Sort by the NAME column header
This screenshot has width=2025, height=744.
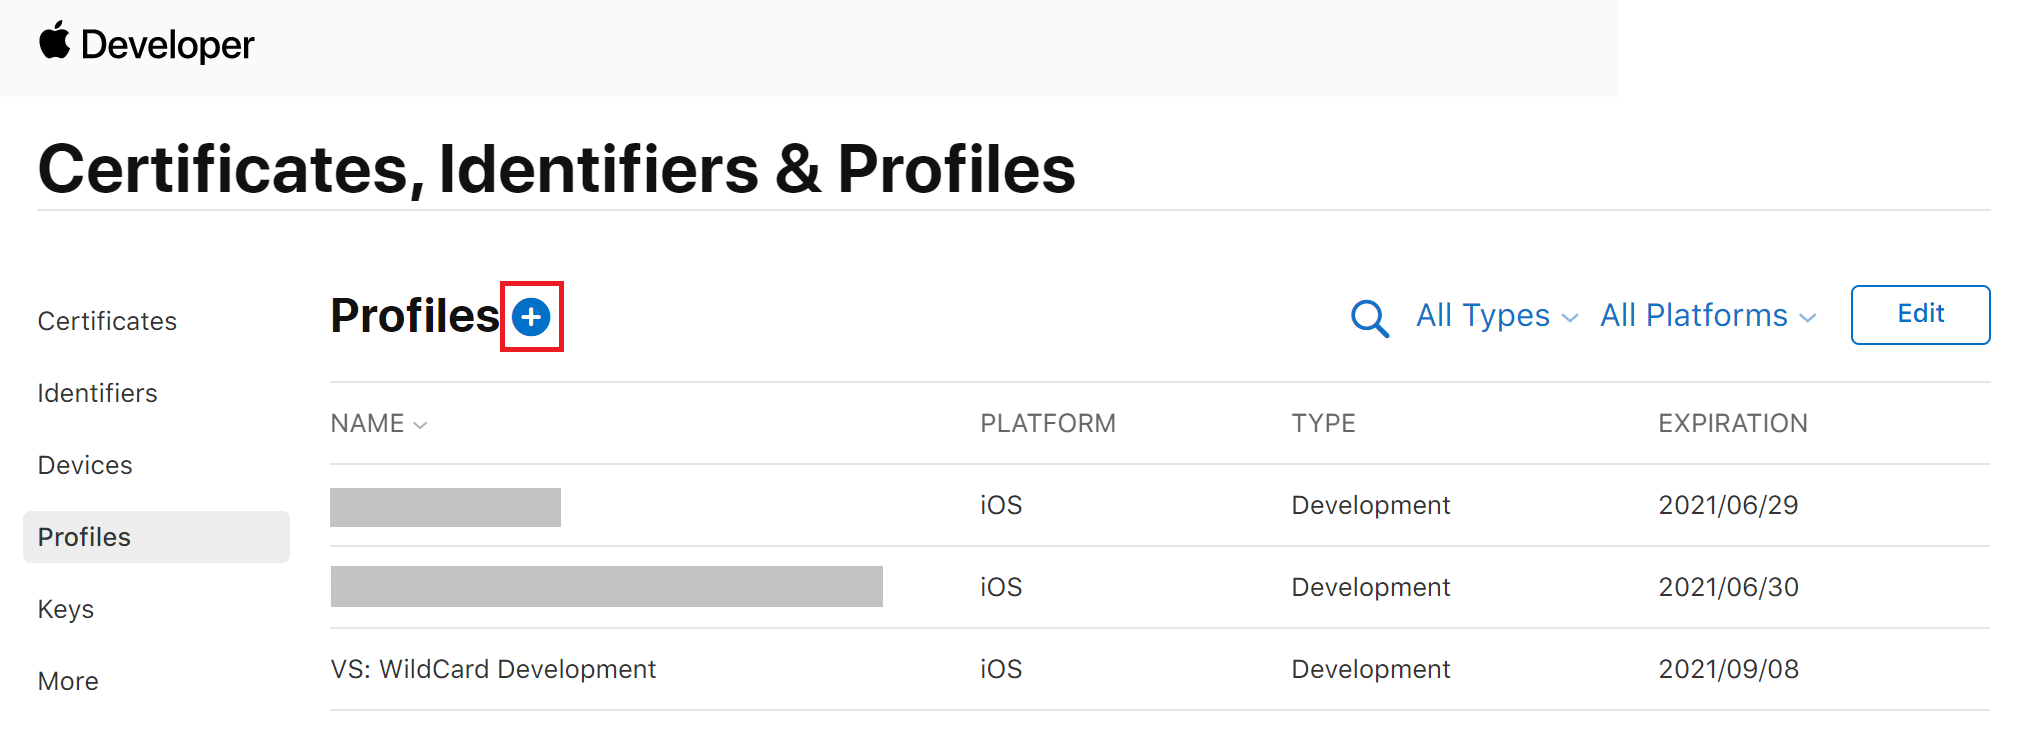378,424
